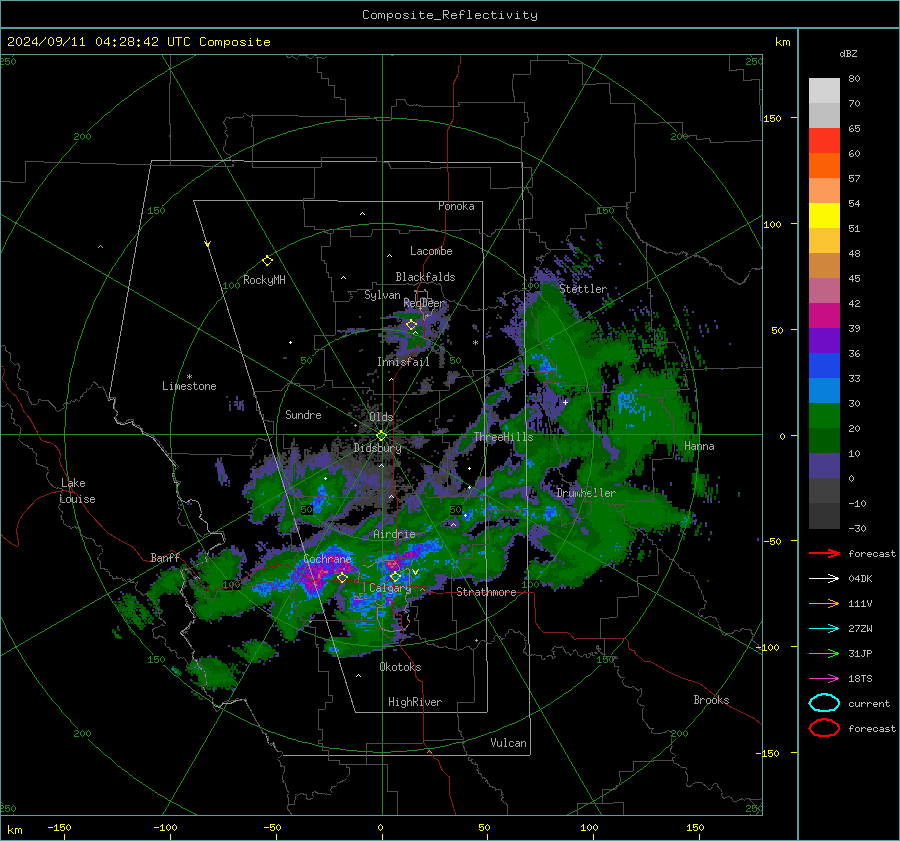
Task: Click the Stettler label
Action: tap(583, 289)
